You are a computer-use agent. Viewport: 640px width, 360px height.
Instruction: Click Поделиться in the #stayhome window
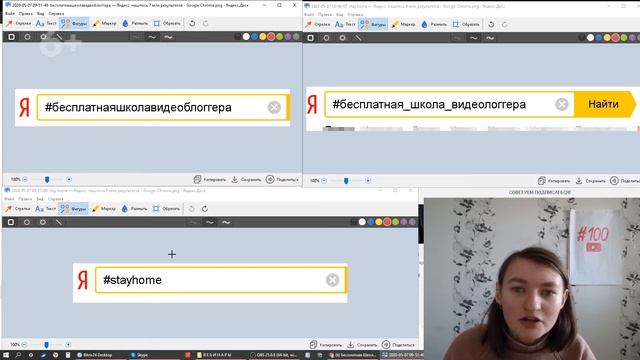click(398, 345)
